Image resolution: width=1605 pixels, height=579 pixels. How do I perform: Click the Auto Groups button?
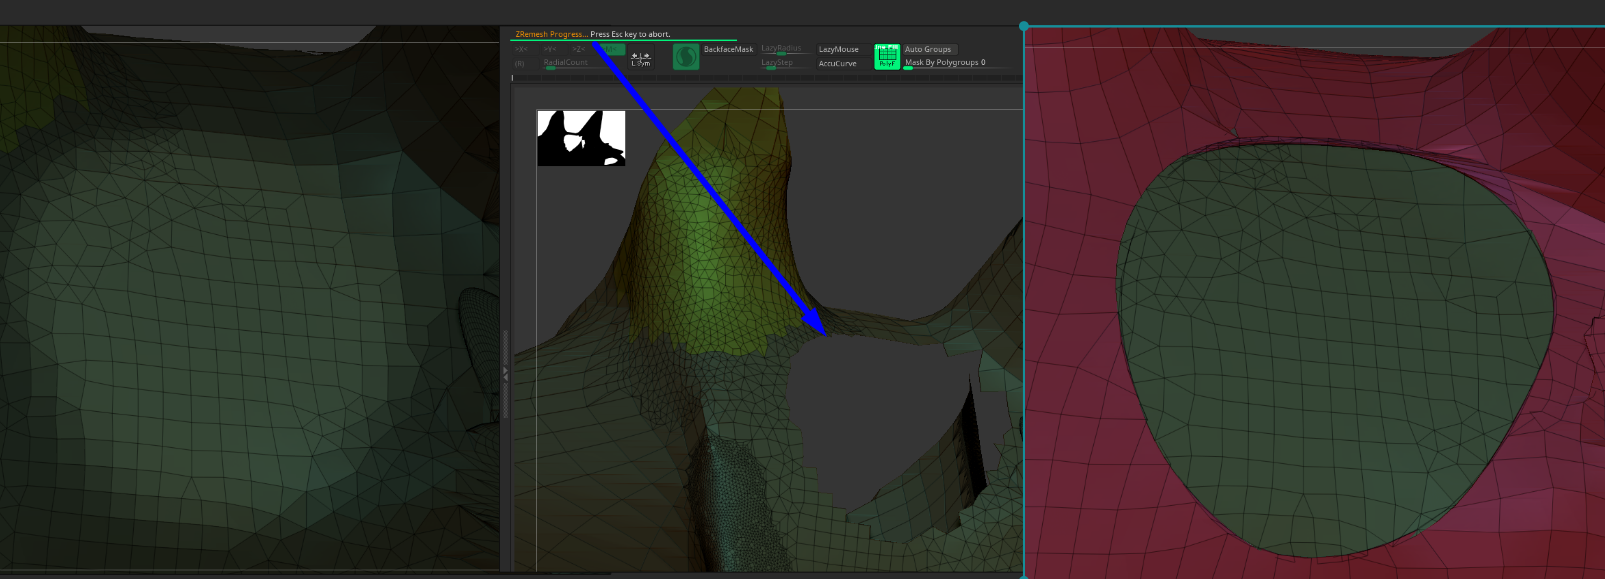tap(928, 49)
